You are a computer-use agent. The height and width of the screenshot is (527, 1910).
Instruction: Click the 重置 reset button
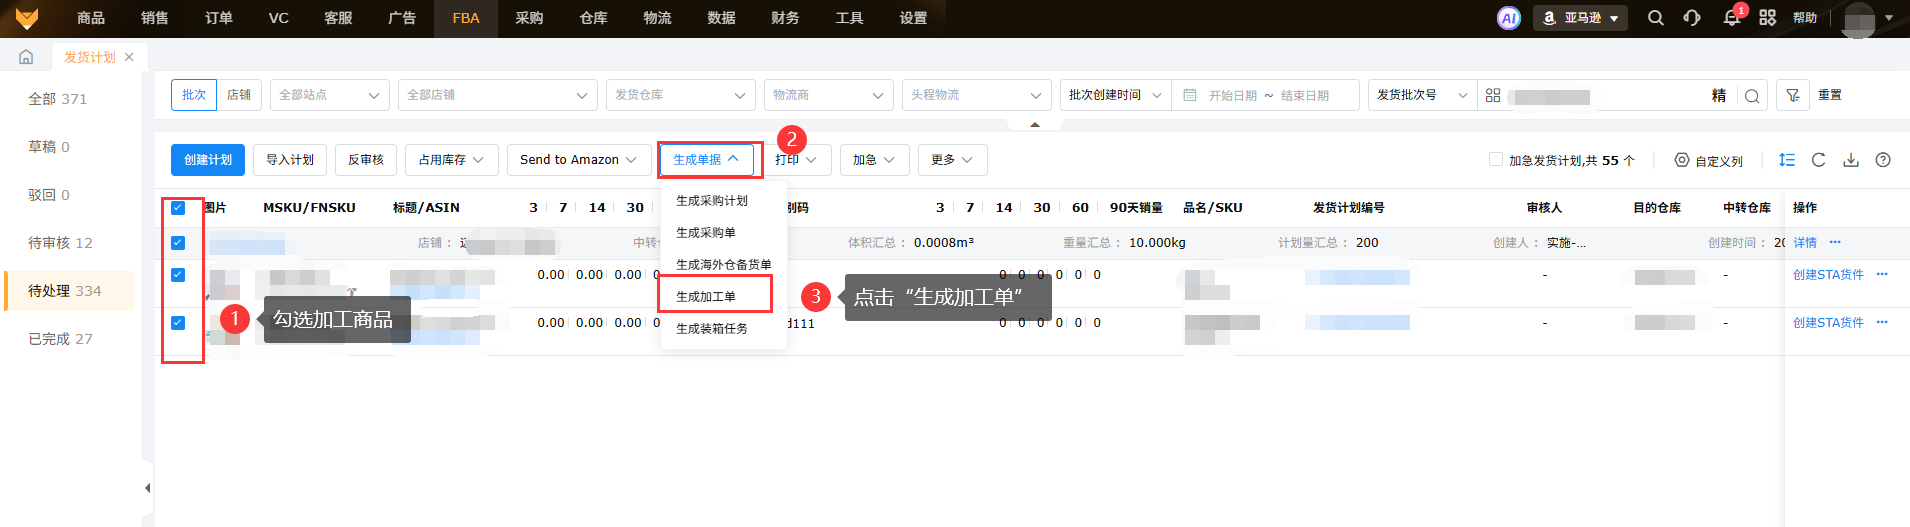[1830, 95]
